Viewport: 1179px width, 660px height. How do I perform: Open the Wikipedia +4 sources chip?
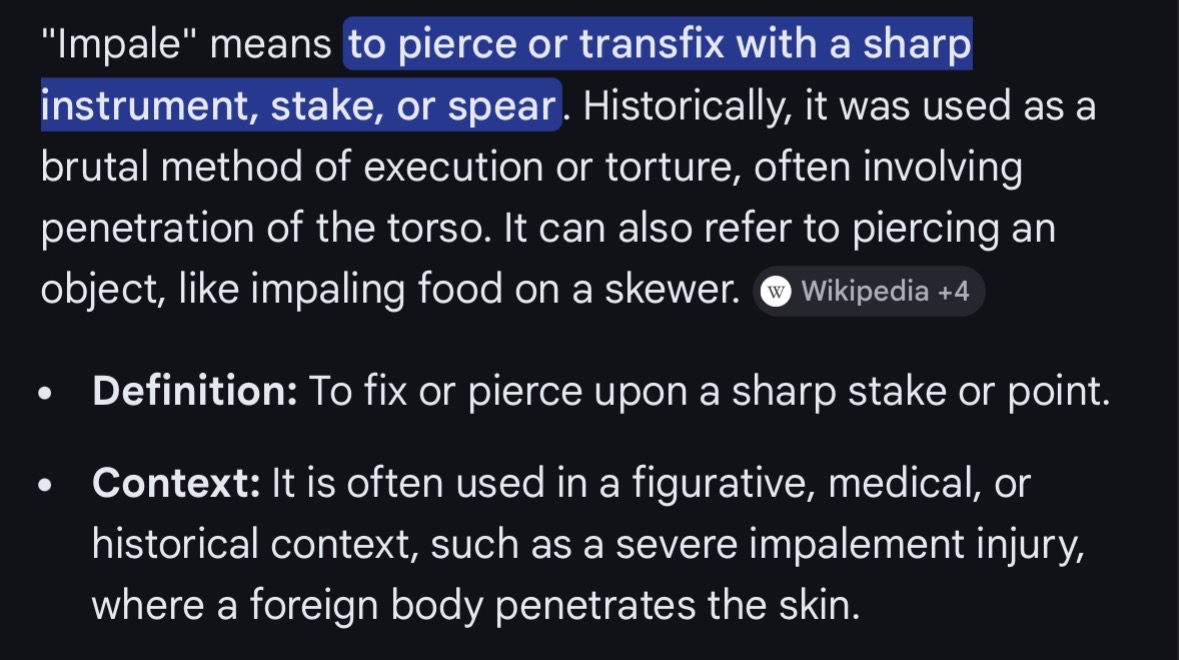[868, 291]
